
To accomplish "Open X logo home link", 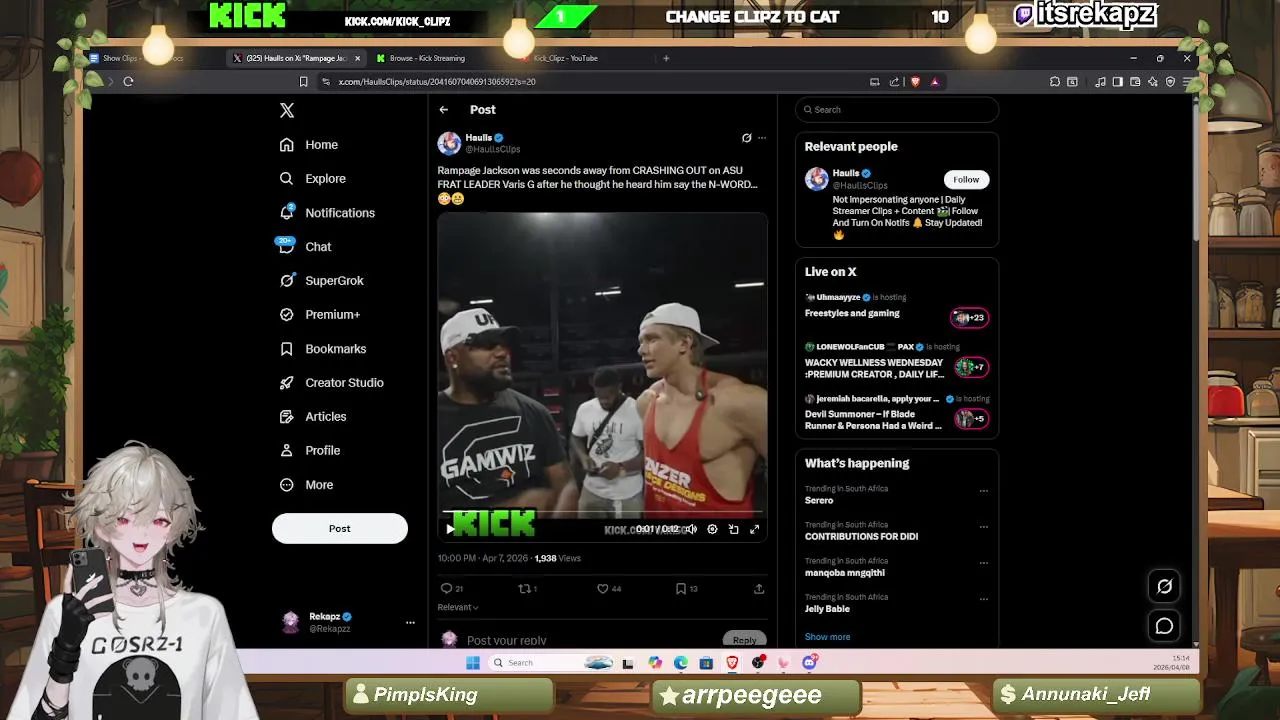I will [287, 111].
